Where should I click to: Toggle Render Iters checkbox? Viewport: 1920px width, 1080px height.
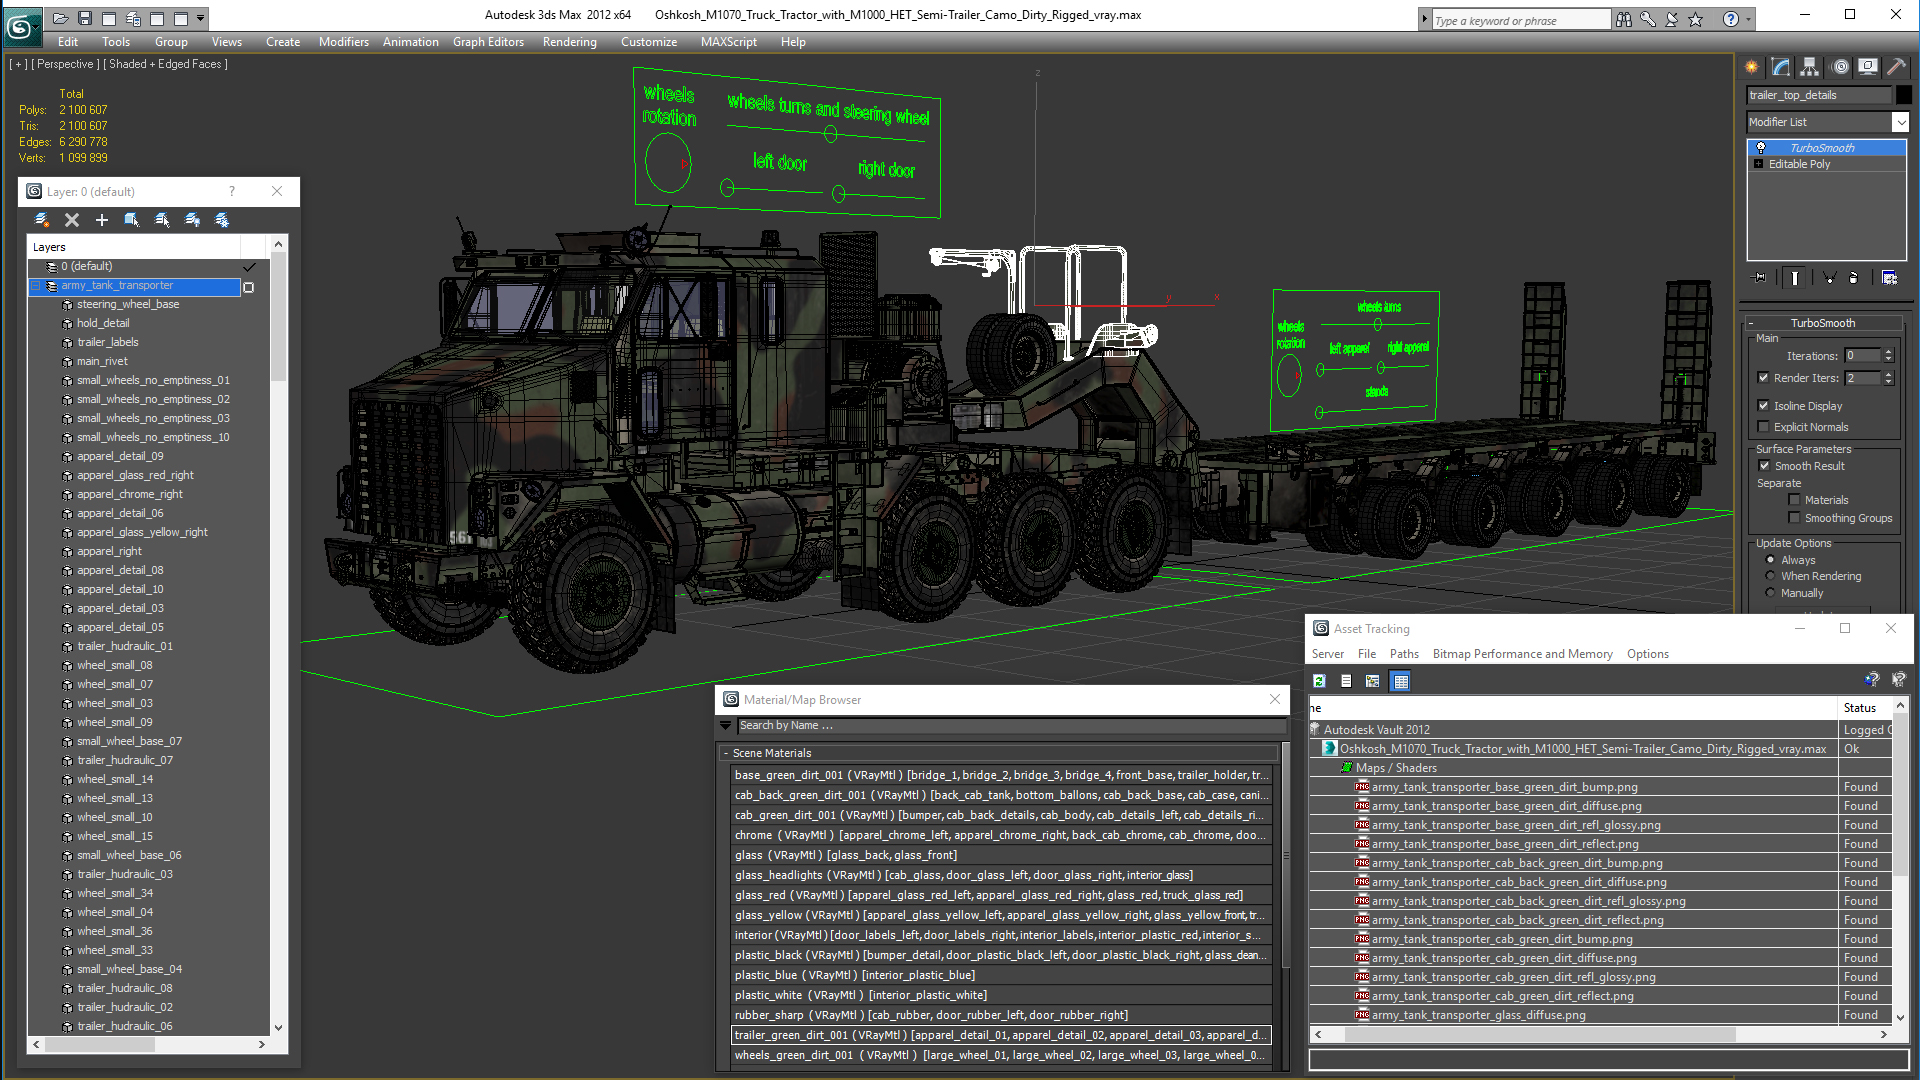coord(1764,378)
